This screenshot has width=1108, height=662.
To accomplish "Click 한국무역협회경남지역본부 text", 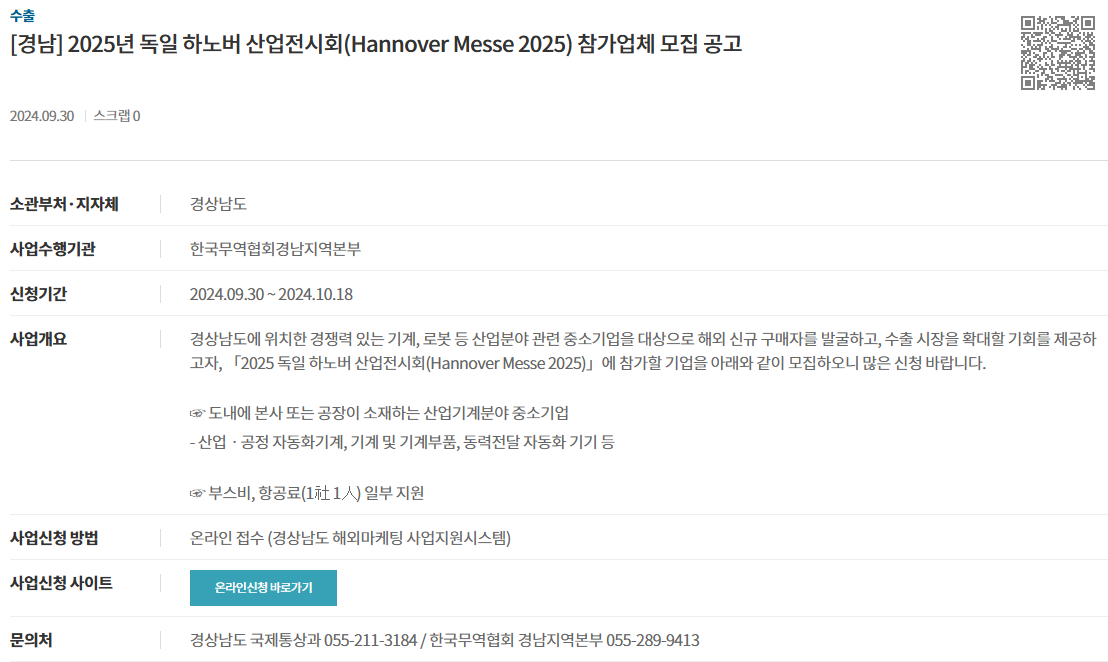I will click(x=276, y=249).
